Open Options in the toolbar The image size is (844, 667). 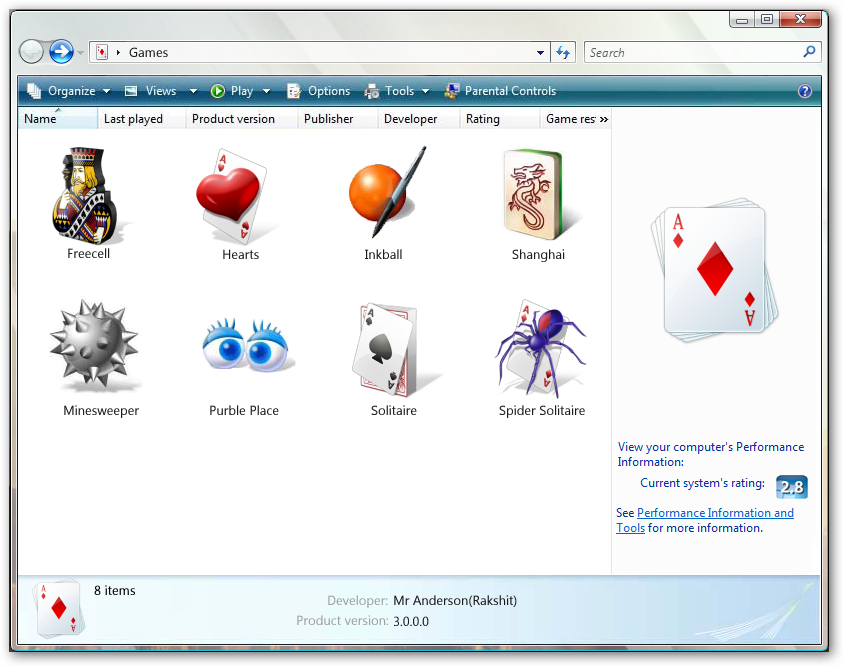319,91
